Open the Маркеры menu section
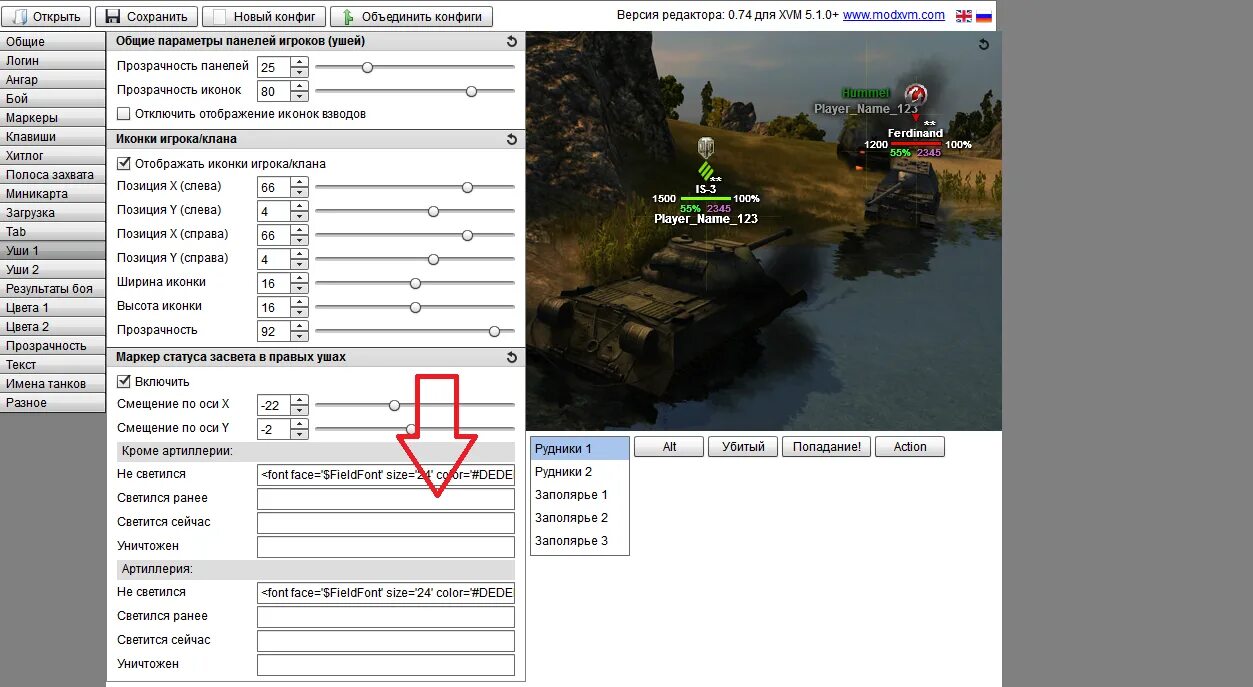The image size is (1253, 687). point(53,118)
